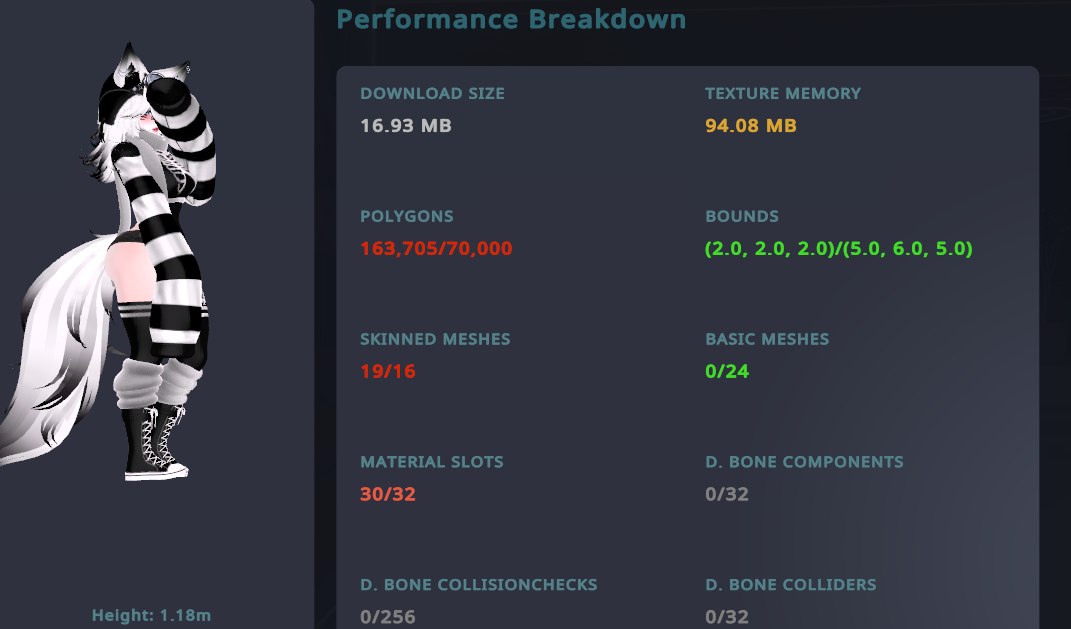Screen dimensions: 1071x629
Task: Click the D. Bone Colliders label
Action: pos(790,585)
